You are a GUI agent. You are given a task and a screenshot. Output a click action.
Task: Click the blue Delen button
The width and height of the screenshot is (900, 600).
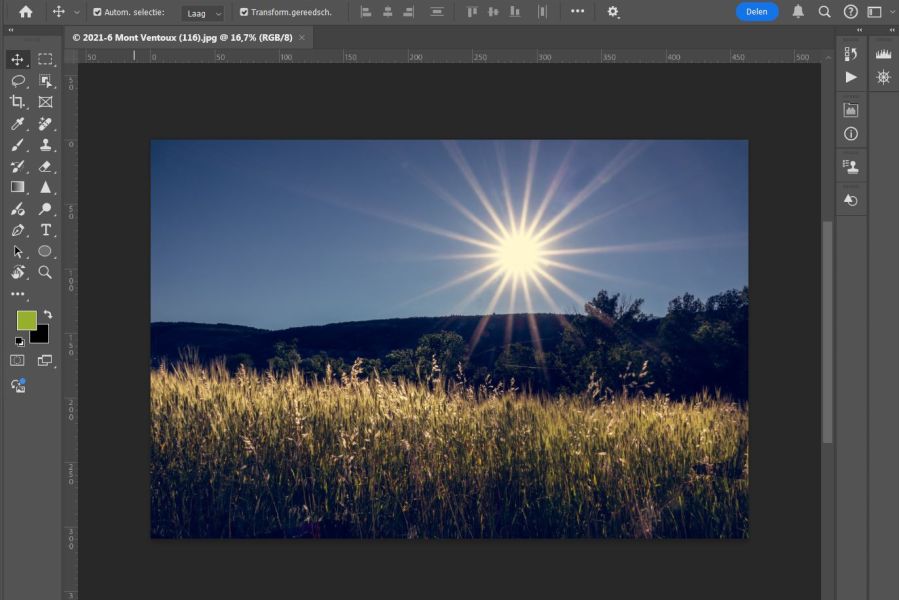pos(757,12)
